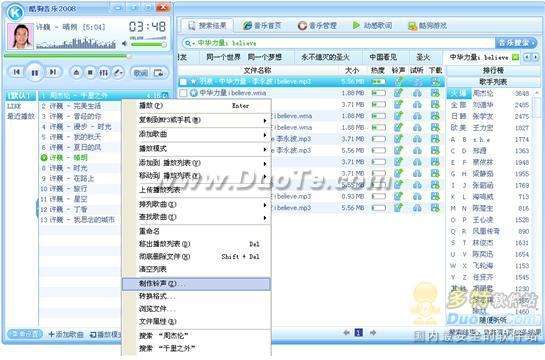
Task: Skip to the next track
Action: tap(53, 72)
